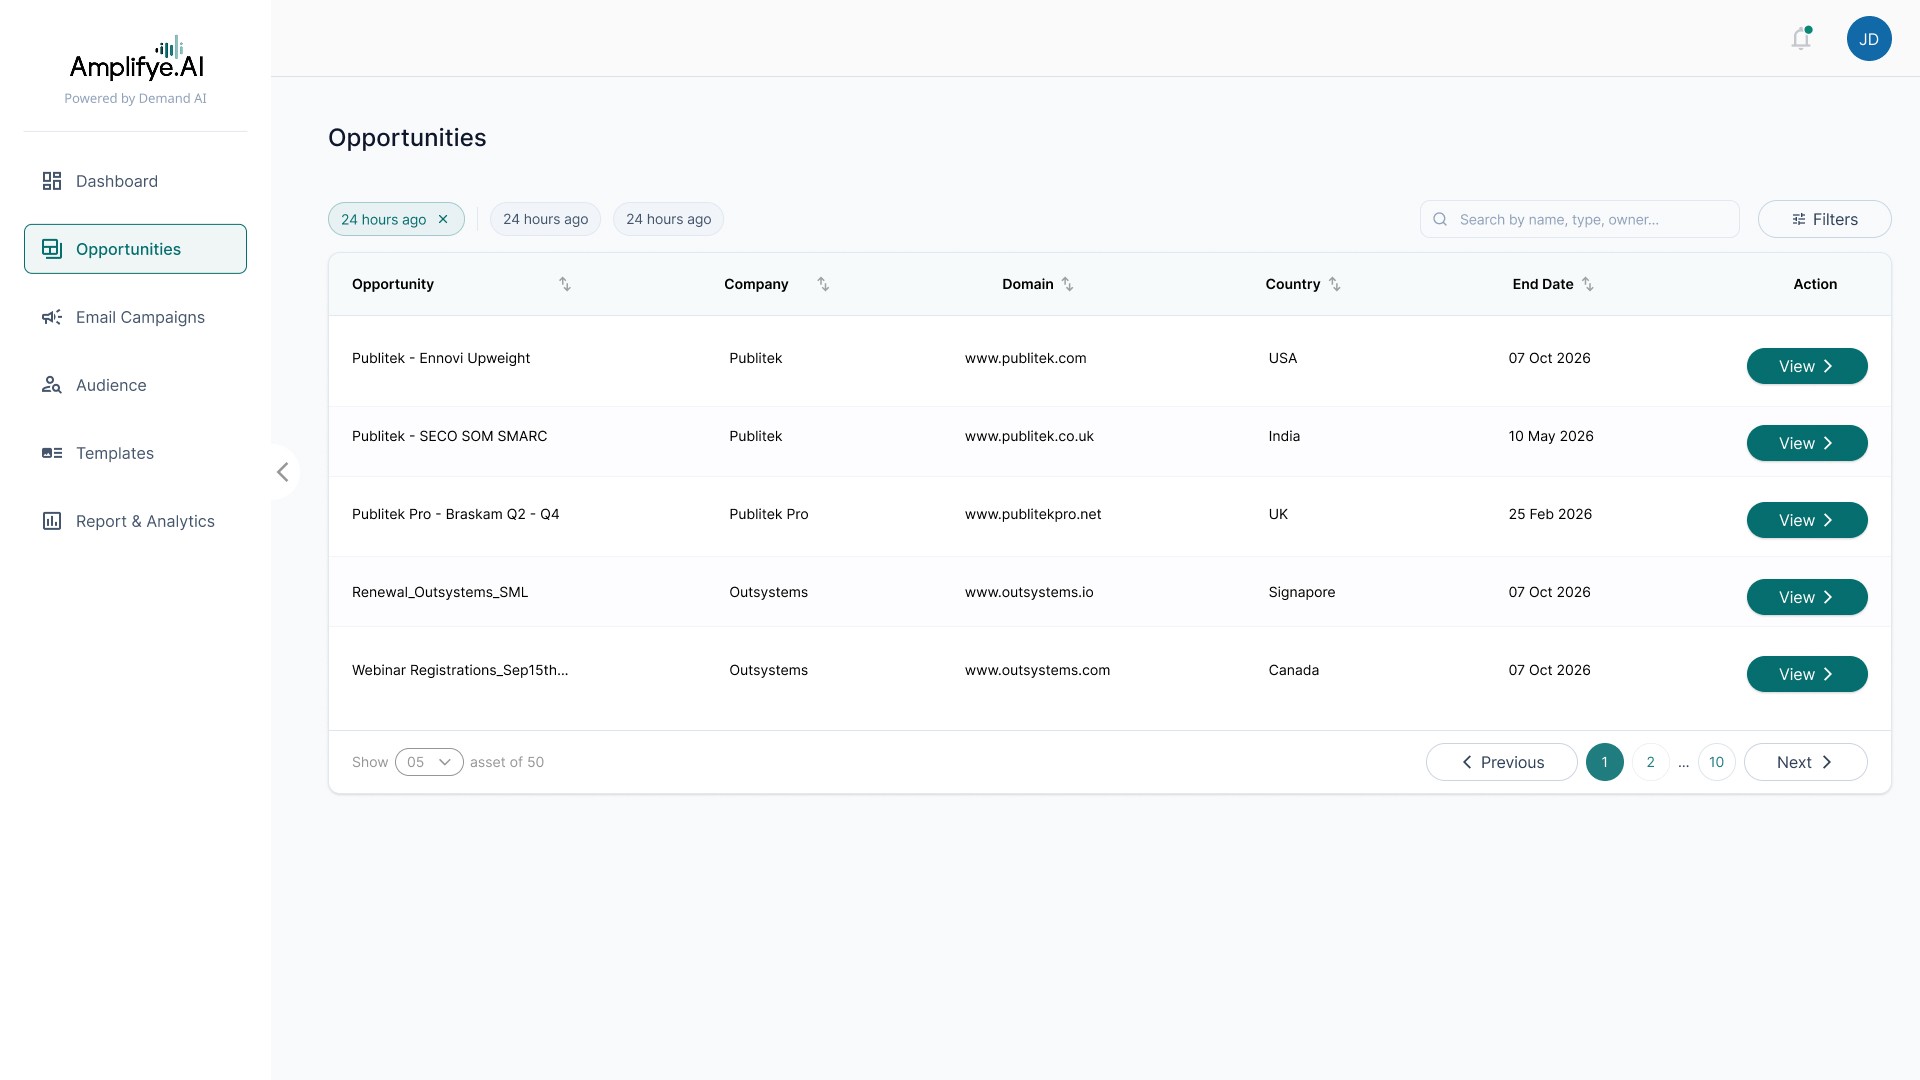Remove the active 24 hours ago filter
1920x1080 pixels.
pos(443,219)
